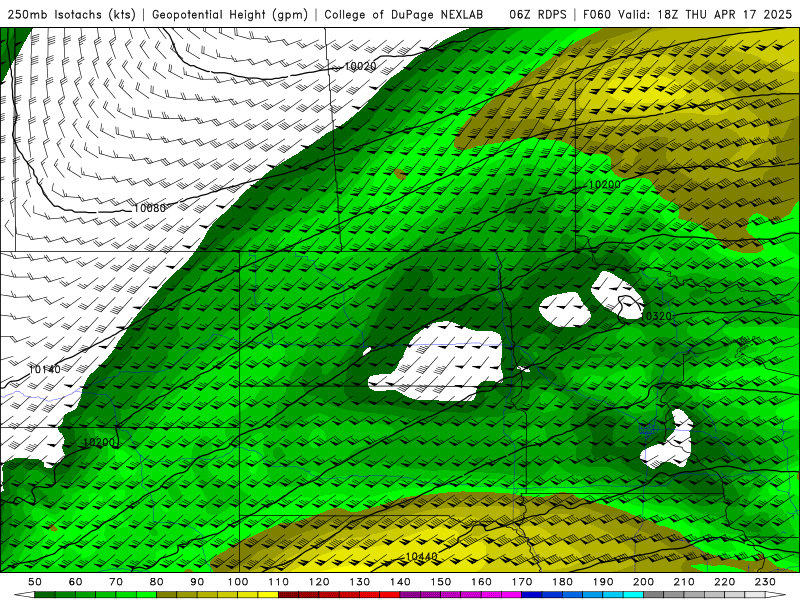Image resolution: width=800 pixels, height=600 pixels.
Task: Click the 10020 height contour label
Action: (360, 66)
